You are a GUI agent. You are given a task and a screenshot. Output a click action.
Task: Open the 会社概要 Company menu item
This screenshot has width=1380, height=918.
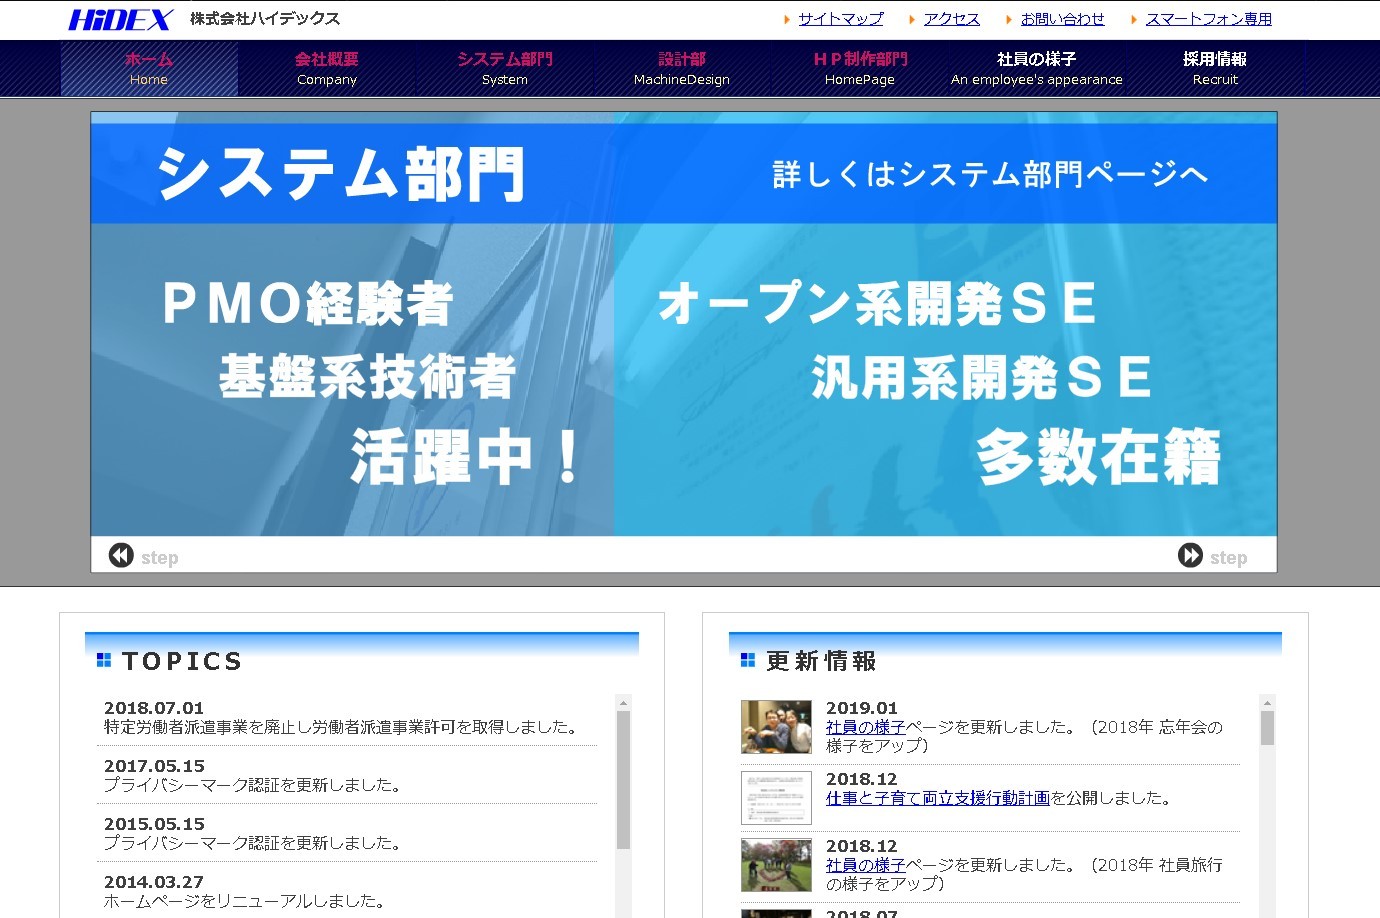tap(327, 68)
